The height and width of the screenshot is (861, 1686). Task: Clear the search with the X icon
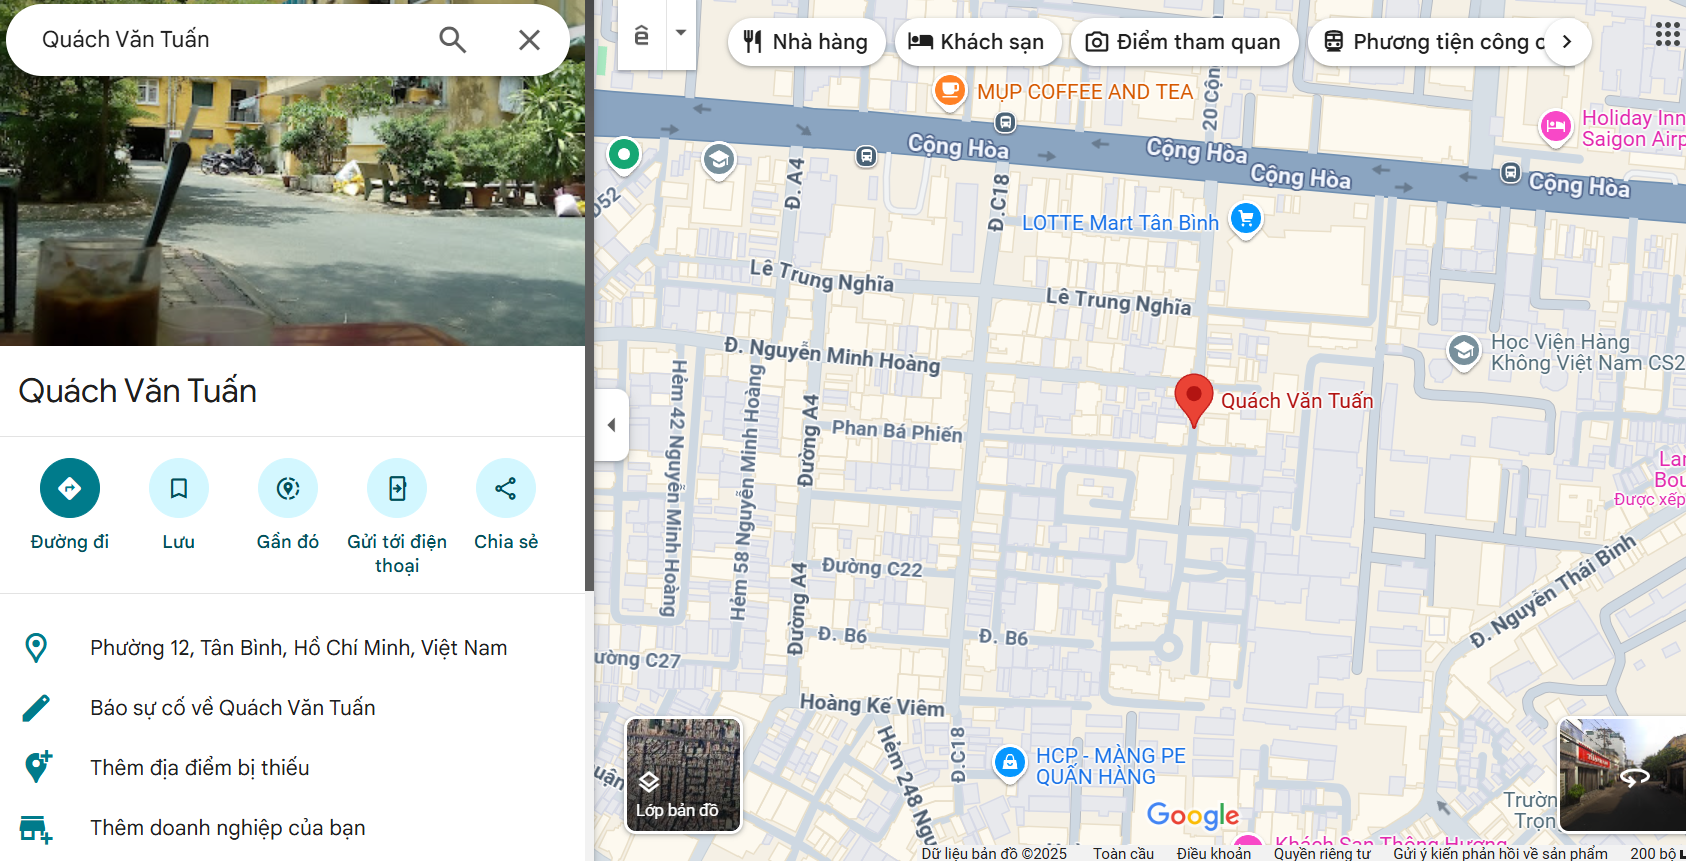[x=529, y=40]
